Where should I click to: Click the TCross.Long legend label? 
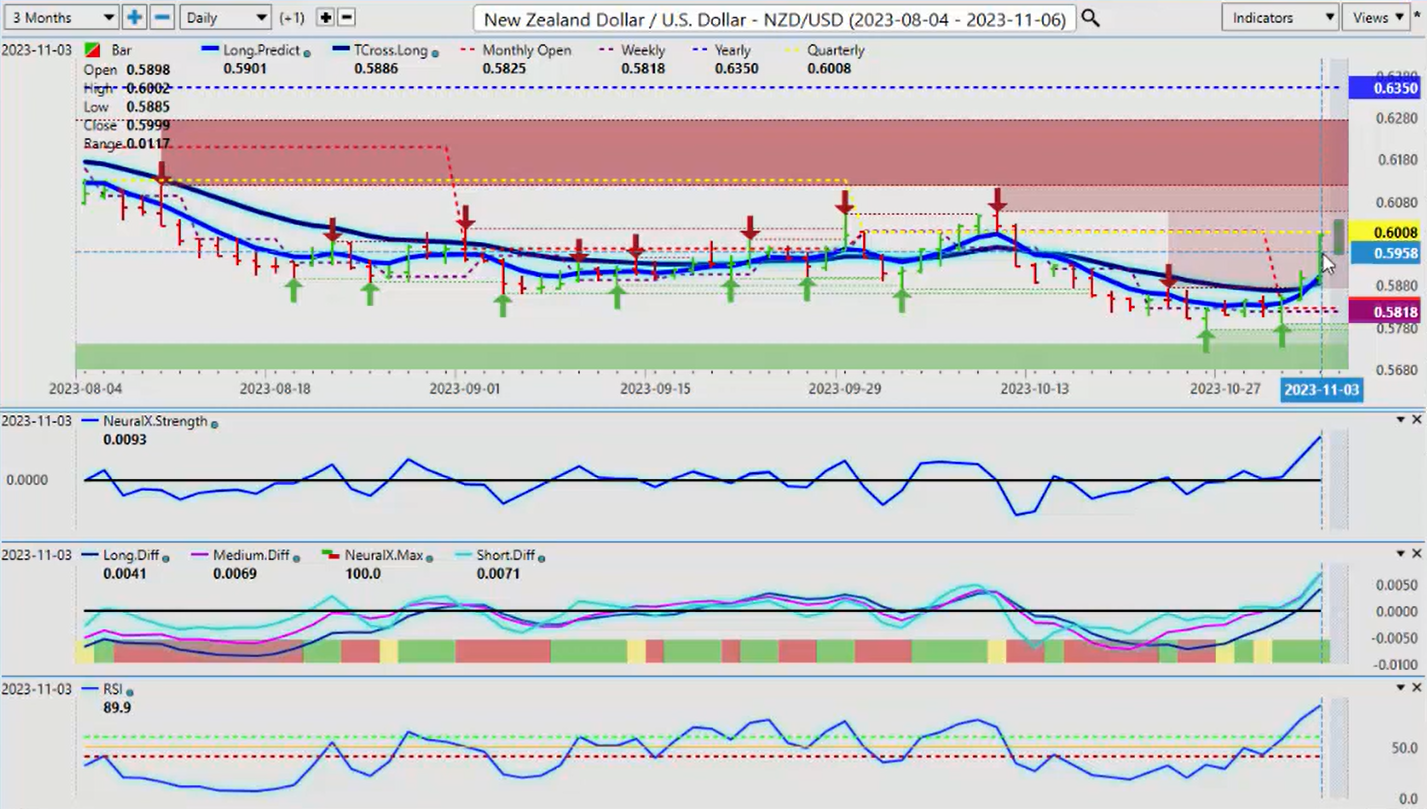coord(393,50)
